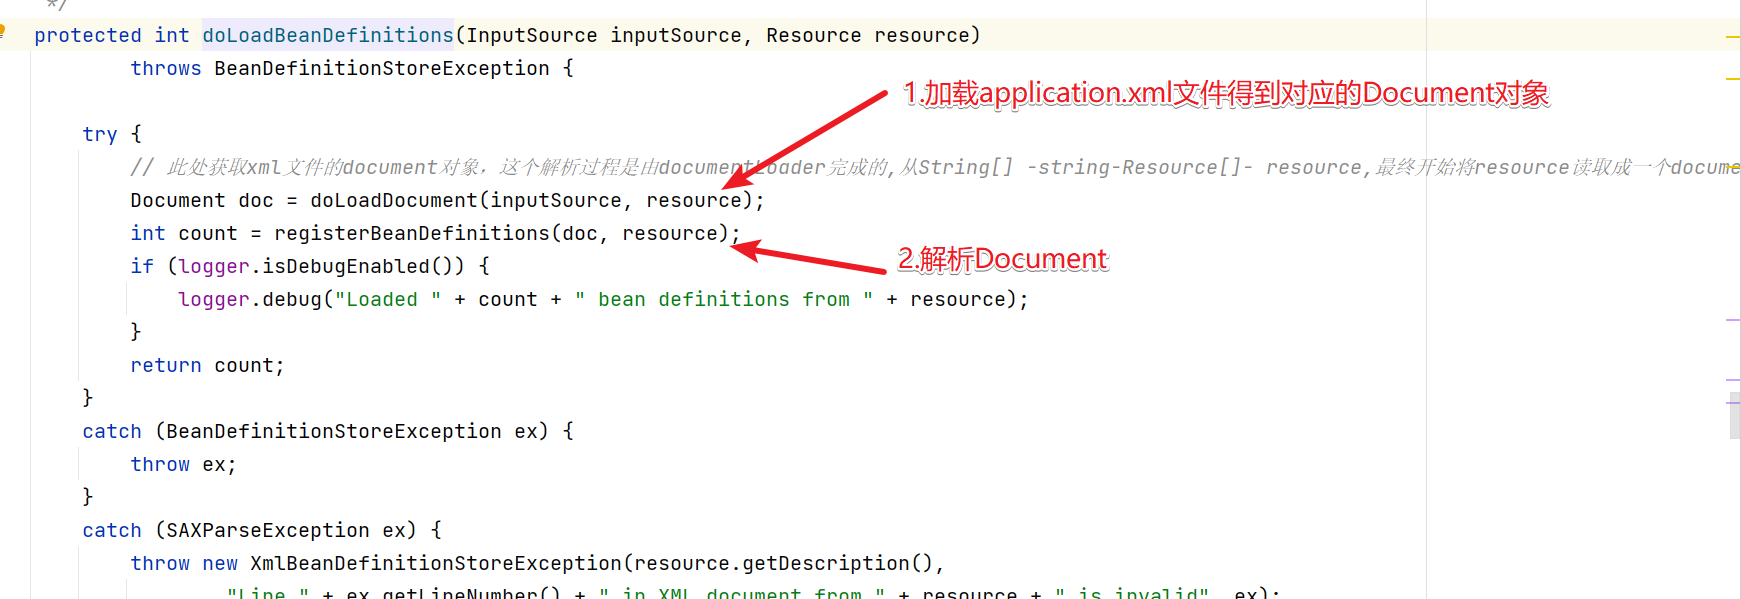Click SAXParseException in the catch clause
The width and height of the screenshot is (1741, 599).
(x=268, y=530)
